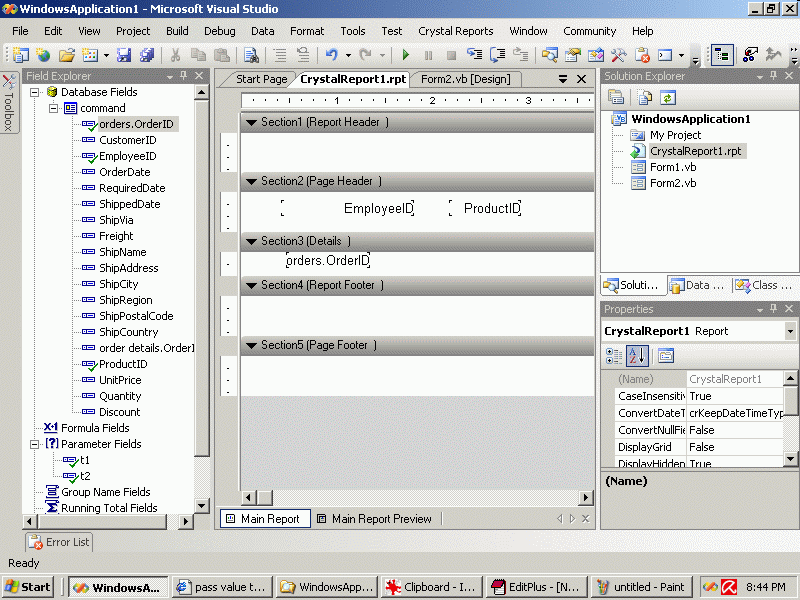Click the Group Expert toolbar icon
Image resolution: width=800 pixels, height=600 pixels.
(750, 55)
